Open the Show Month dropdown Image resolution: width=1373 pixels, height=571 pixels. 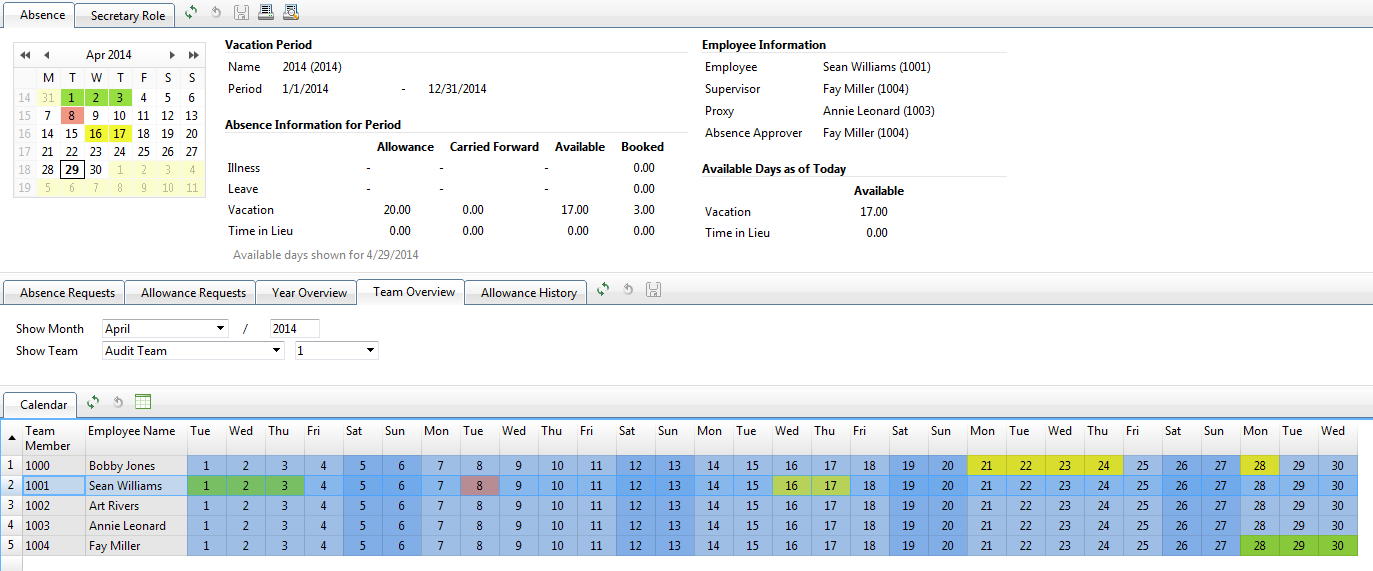220,329
